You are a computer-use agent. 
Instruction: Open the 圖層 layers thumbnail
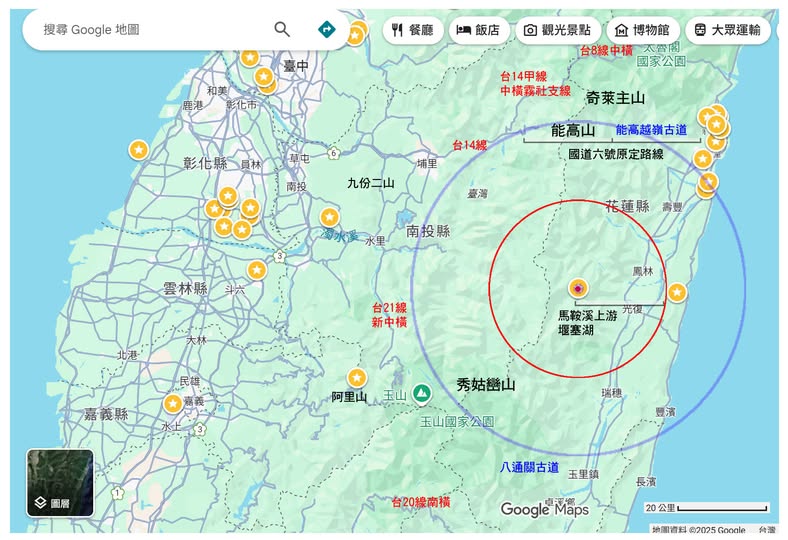[x=60, y=483]
